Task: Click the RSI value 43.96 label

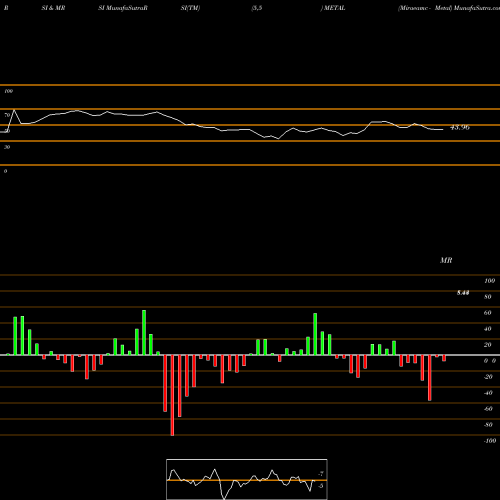Action: (x=460, y=127)
